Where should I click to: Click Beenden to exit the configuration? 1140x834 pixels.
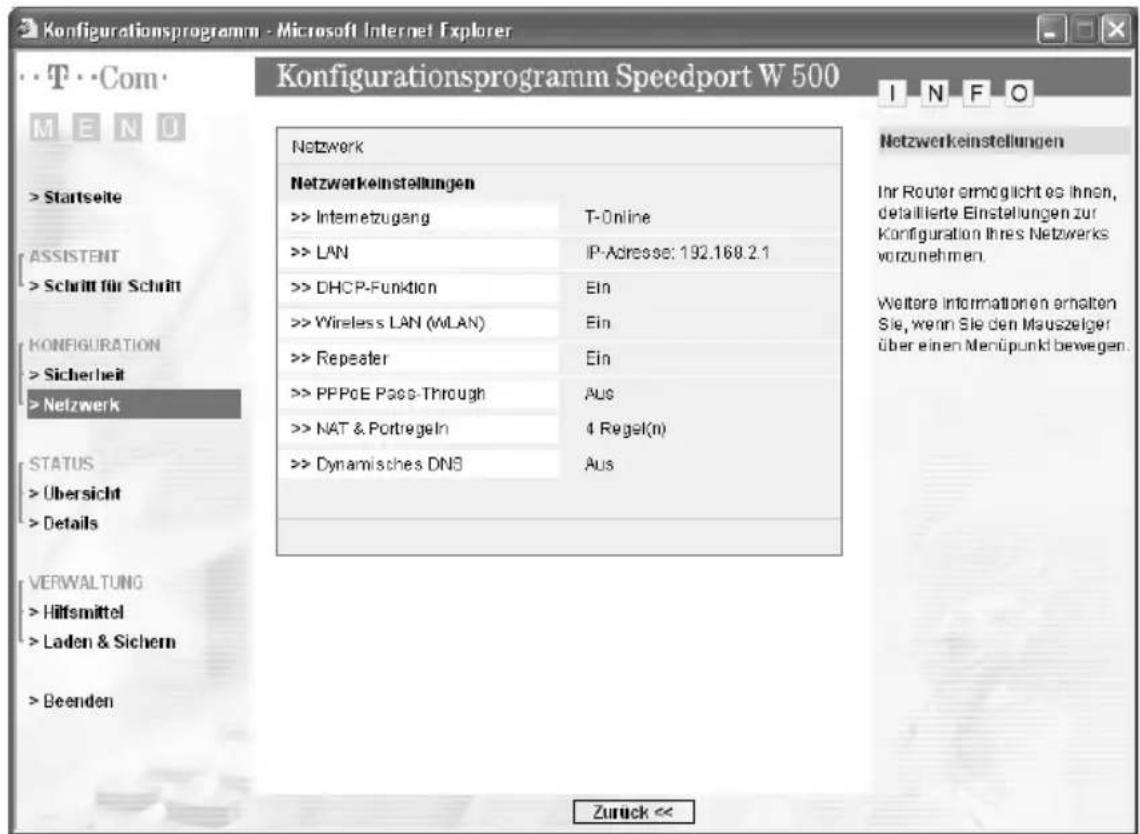[71, 701]
